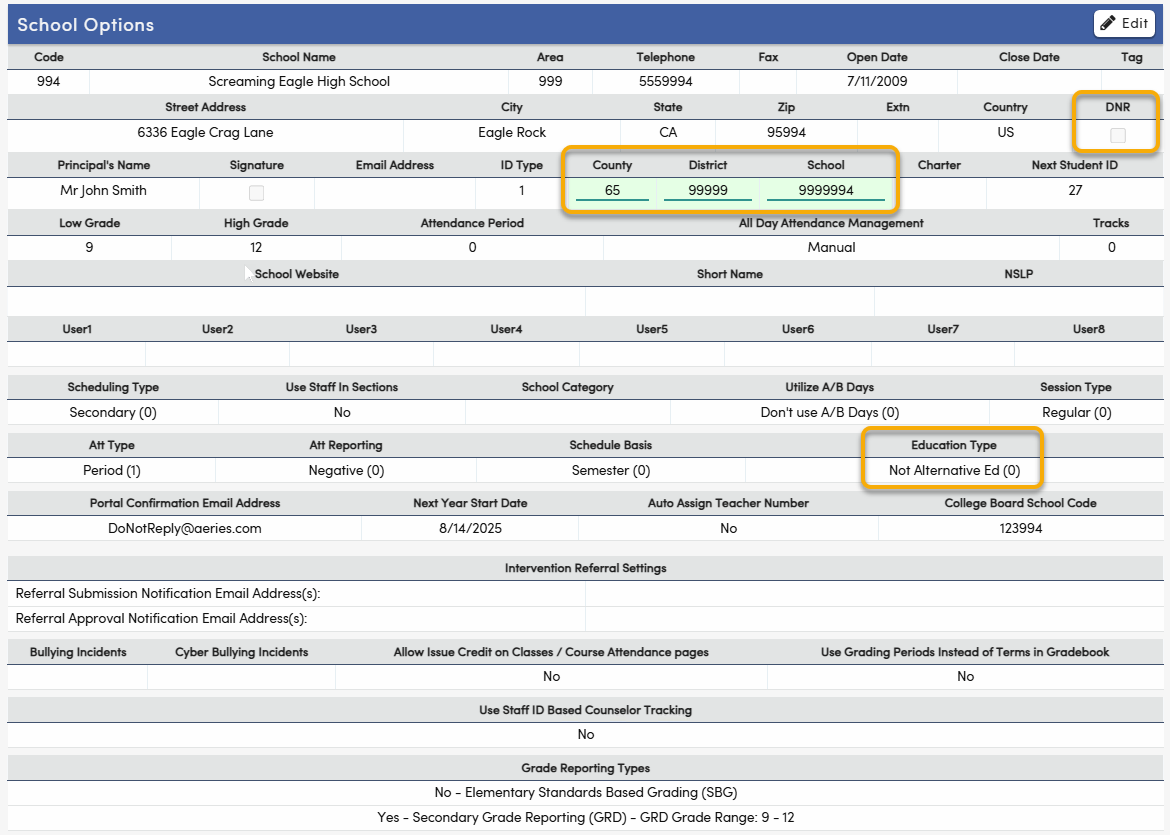This screenshot has height=835, width=1170.
Task: Click Att Reporting value Negative (0)
Action: (346, 471)
